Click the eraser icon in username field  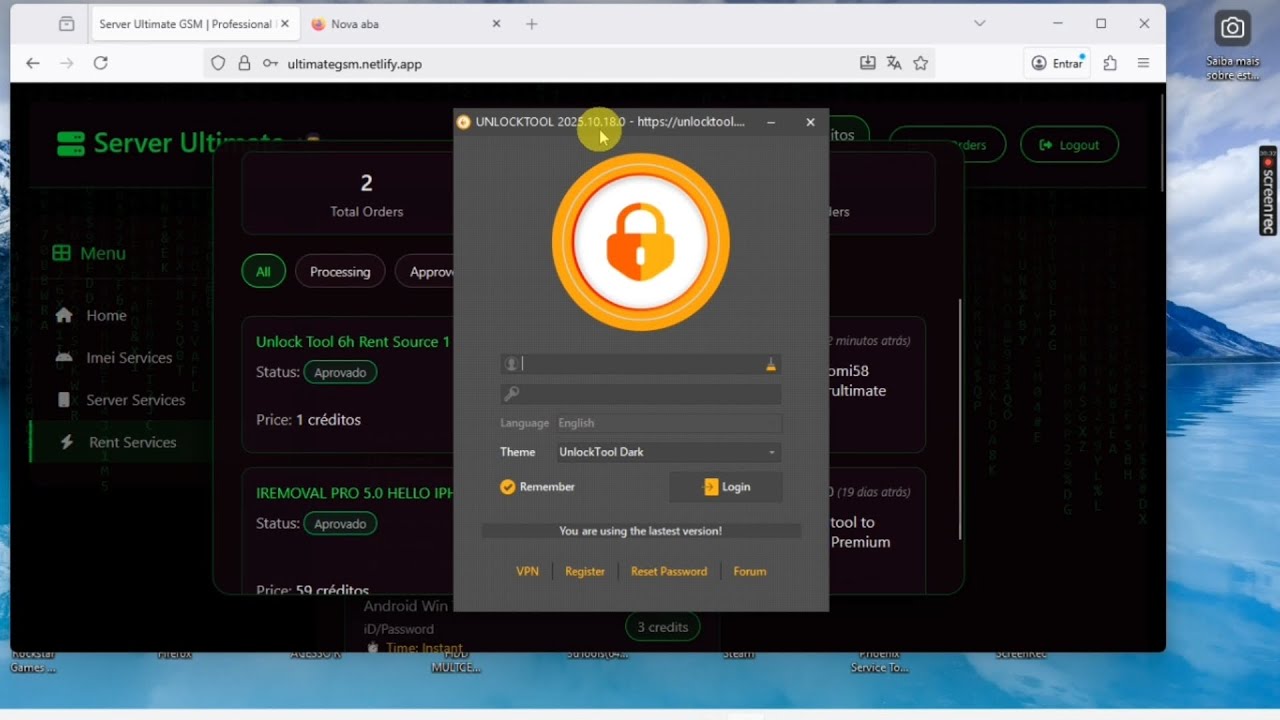pyautogui.click(x=770, y=365)
